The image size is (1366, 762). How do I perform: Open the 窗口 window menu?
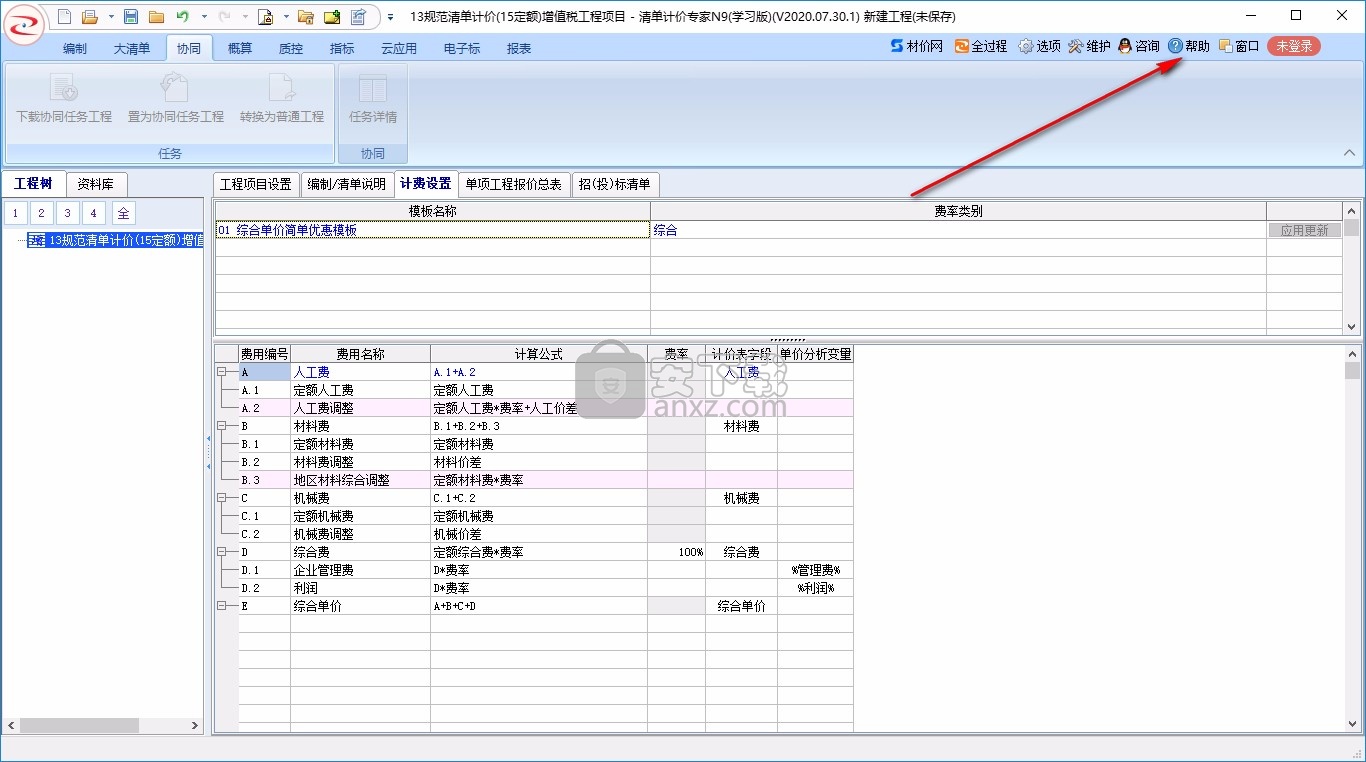pyautogui.click(x=1238, y=46)
